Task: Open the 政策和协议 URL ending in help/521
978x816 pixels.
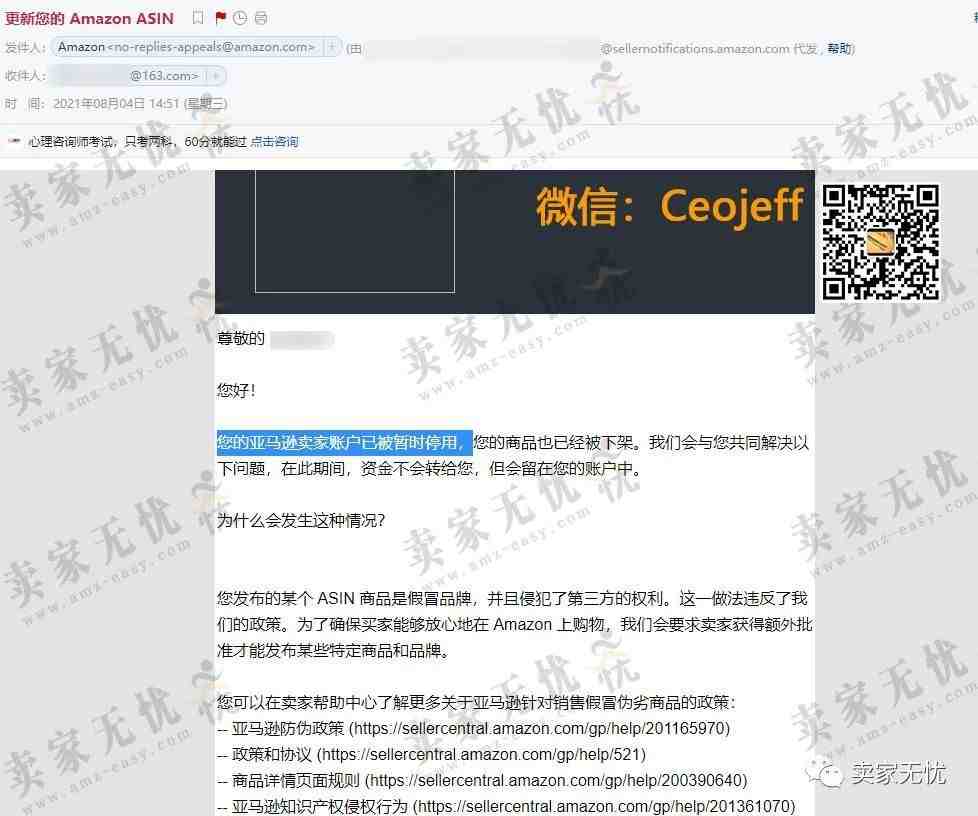Action: [x=482, y=754]
